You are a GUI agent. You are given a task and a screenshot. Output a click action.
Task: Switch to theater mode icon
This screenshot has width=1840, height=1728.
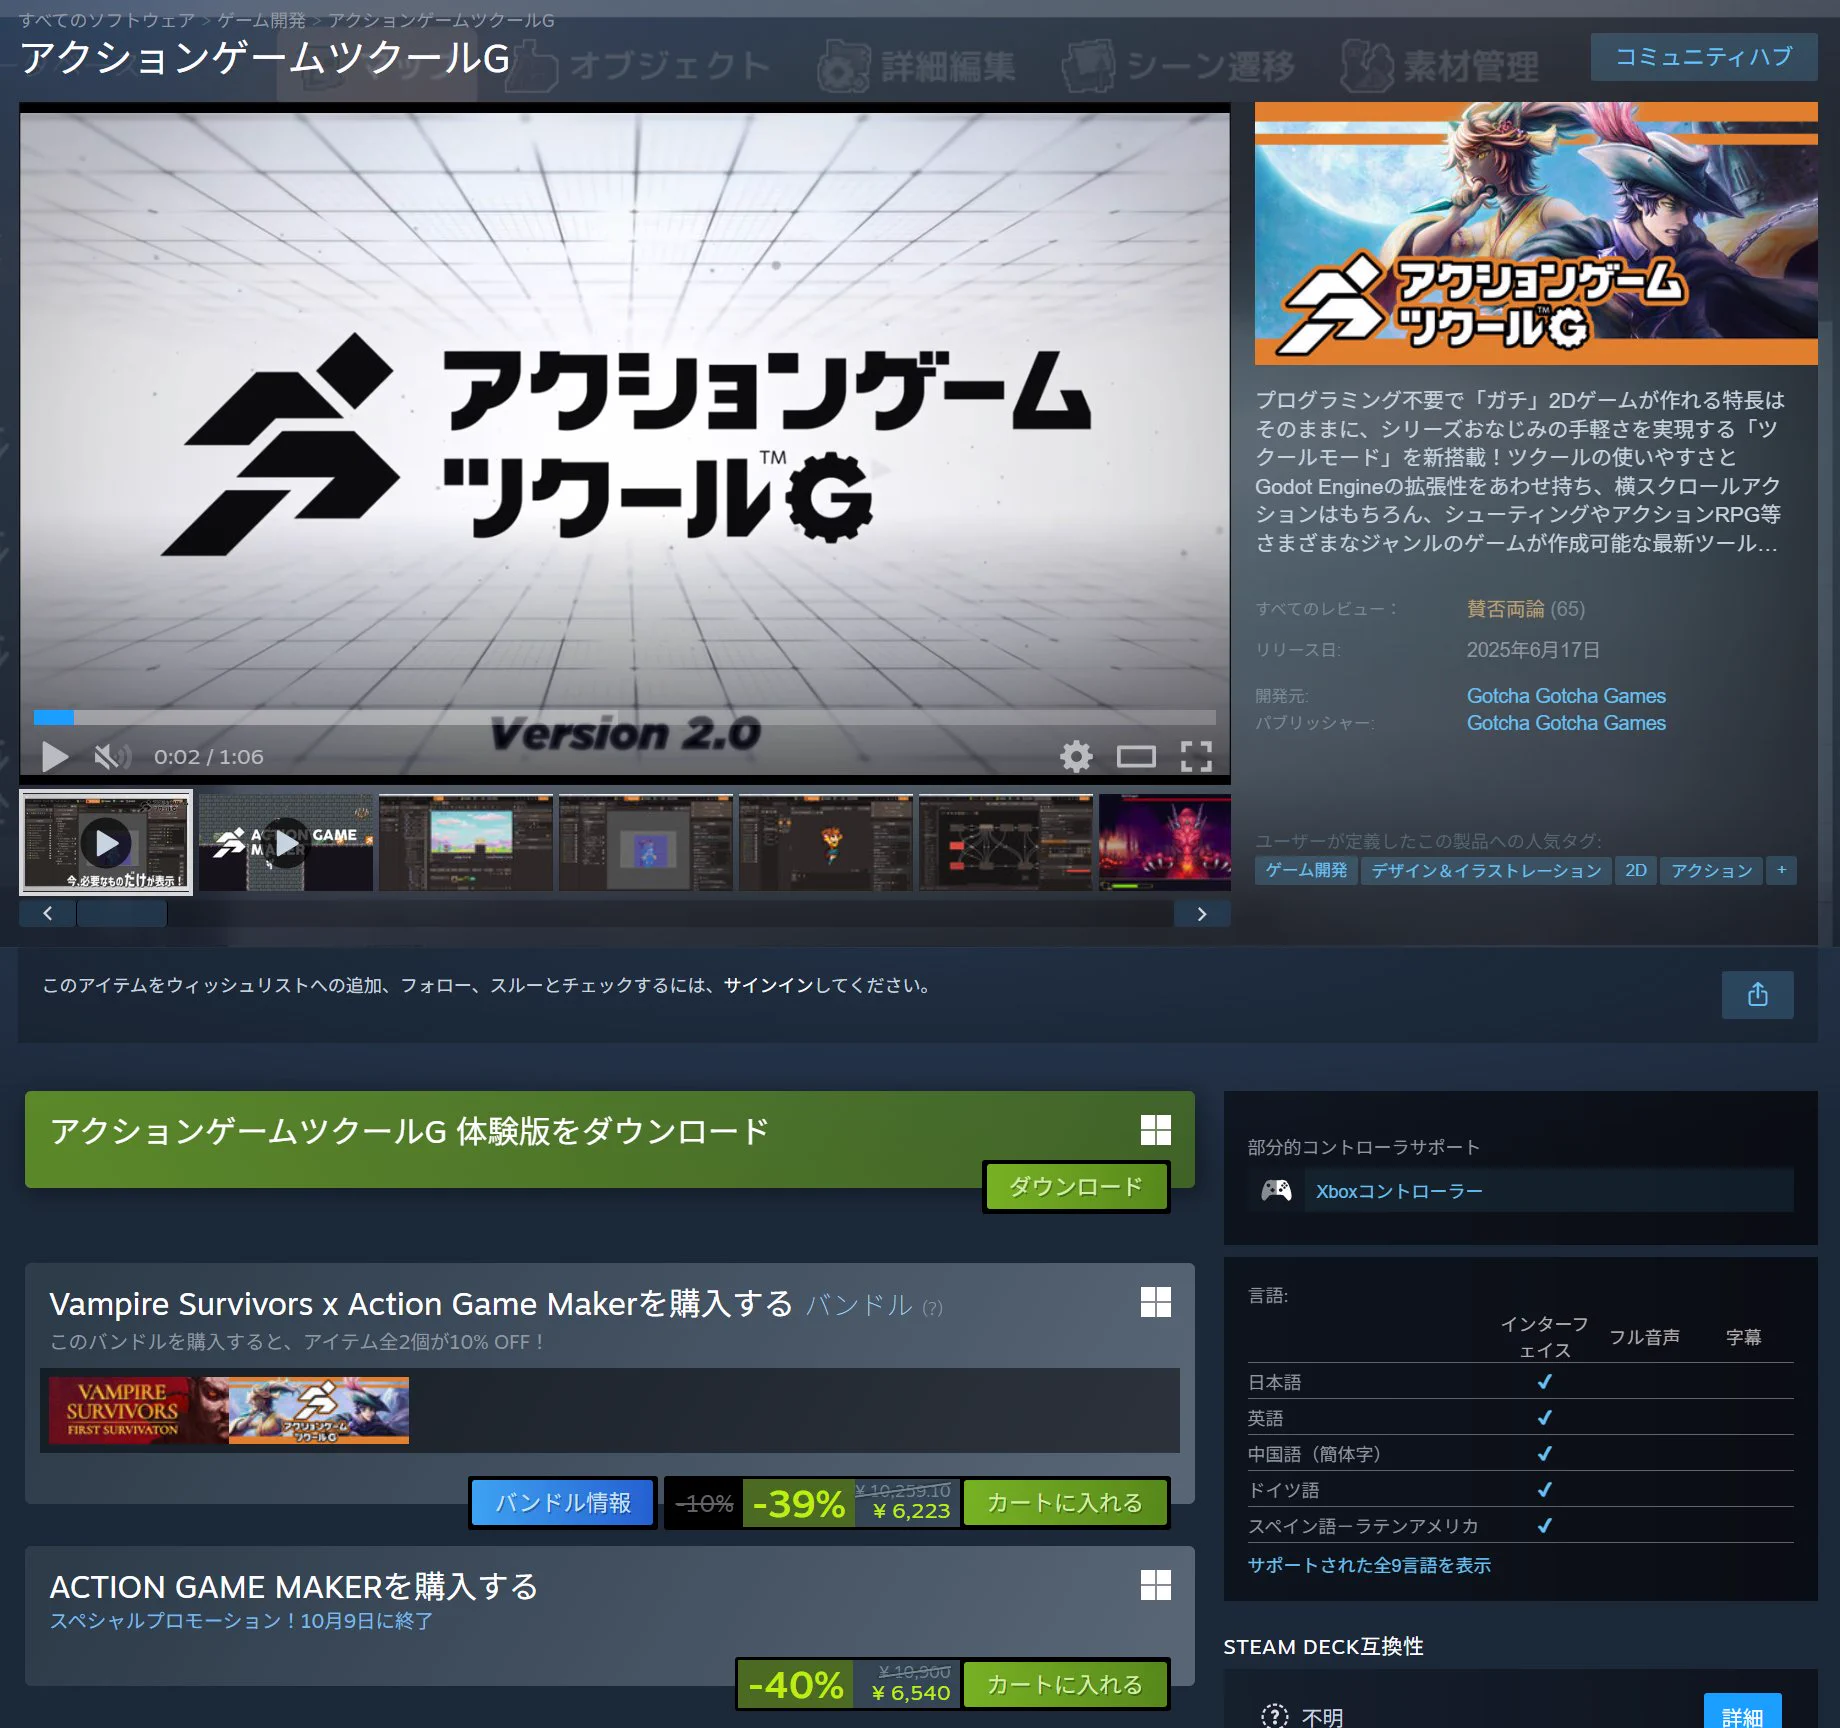(x=1136, y=757)
